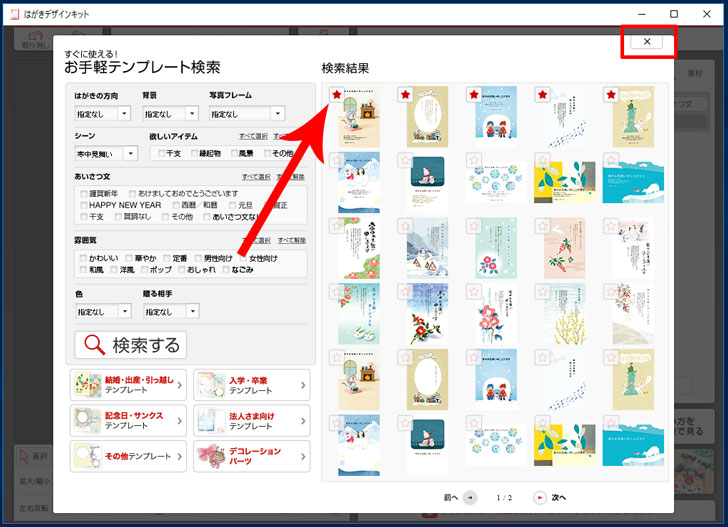Open 入学・卒業 templates
This screenshot has height=527, width=728.
pos(252,385)
